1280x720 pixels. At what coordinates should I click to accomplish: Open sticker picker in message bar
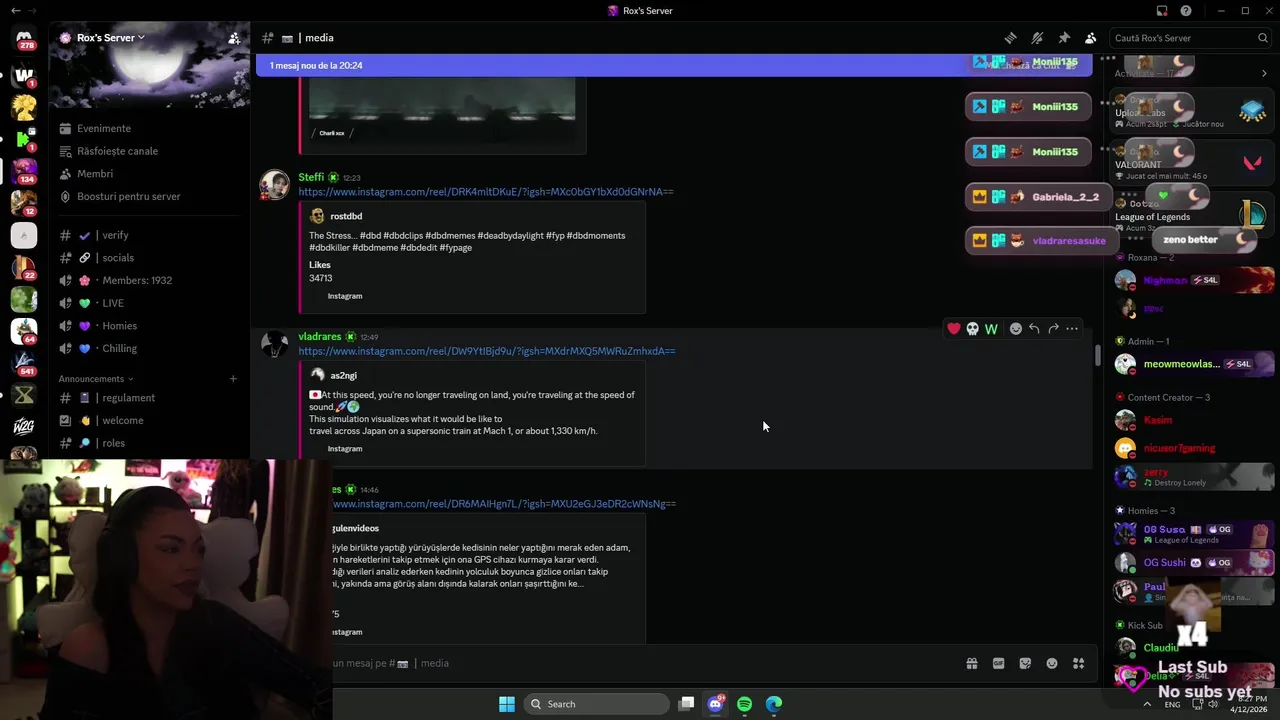pos(1025,663)
